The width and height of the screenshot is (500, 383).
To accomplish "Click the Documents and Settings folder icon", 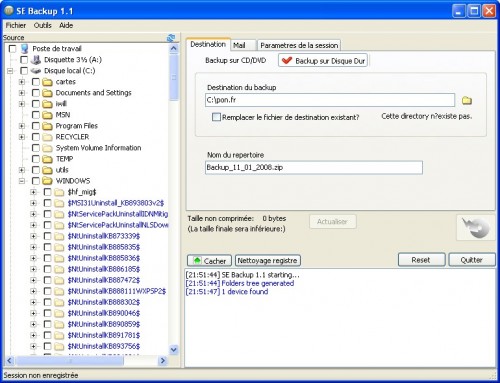I will coord(47,93).
